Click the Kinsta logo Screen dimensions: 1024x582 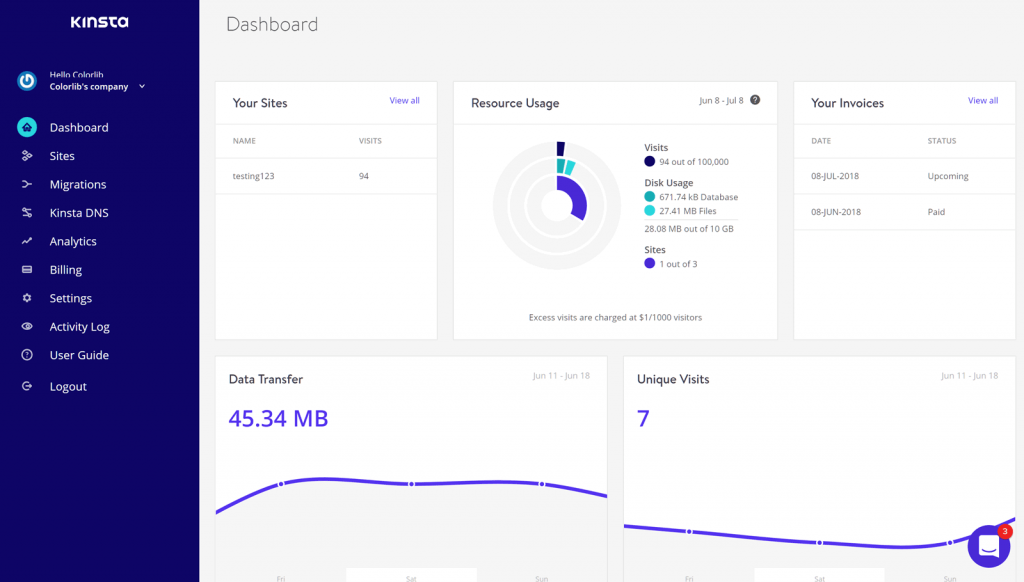pyautogui.click(x=98, y=21)
